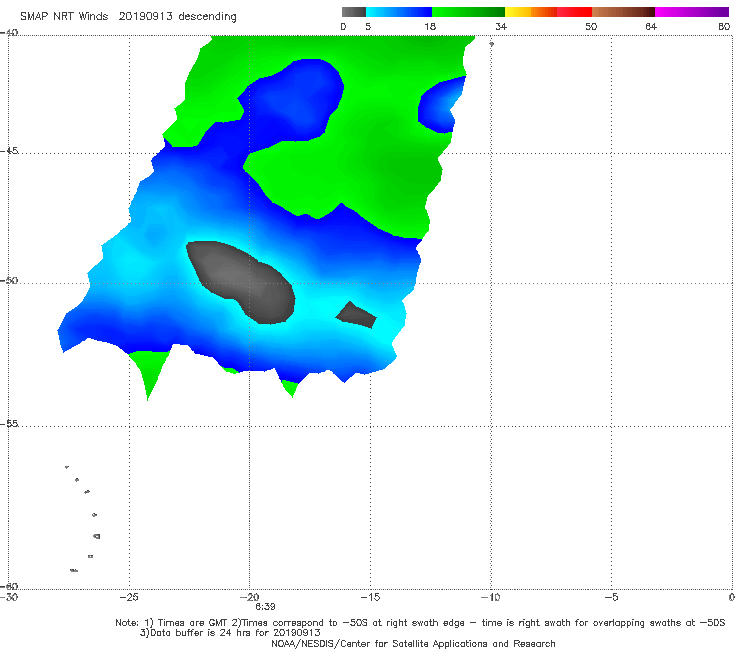Click the green segment of the color bar
The width and height of the screenshot is (740, 650).
coord(468,12)
